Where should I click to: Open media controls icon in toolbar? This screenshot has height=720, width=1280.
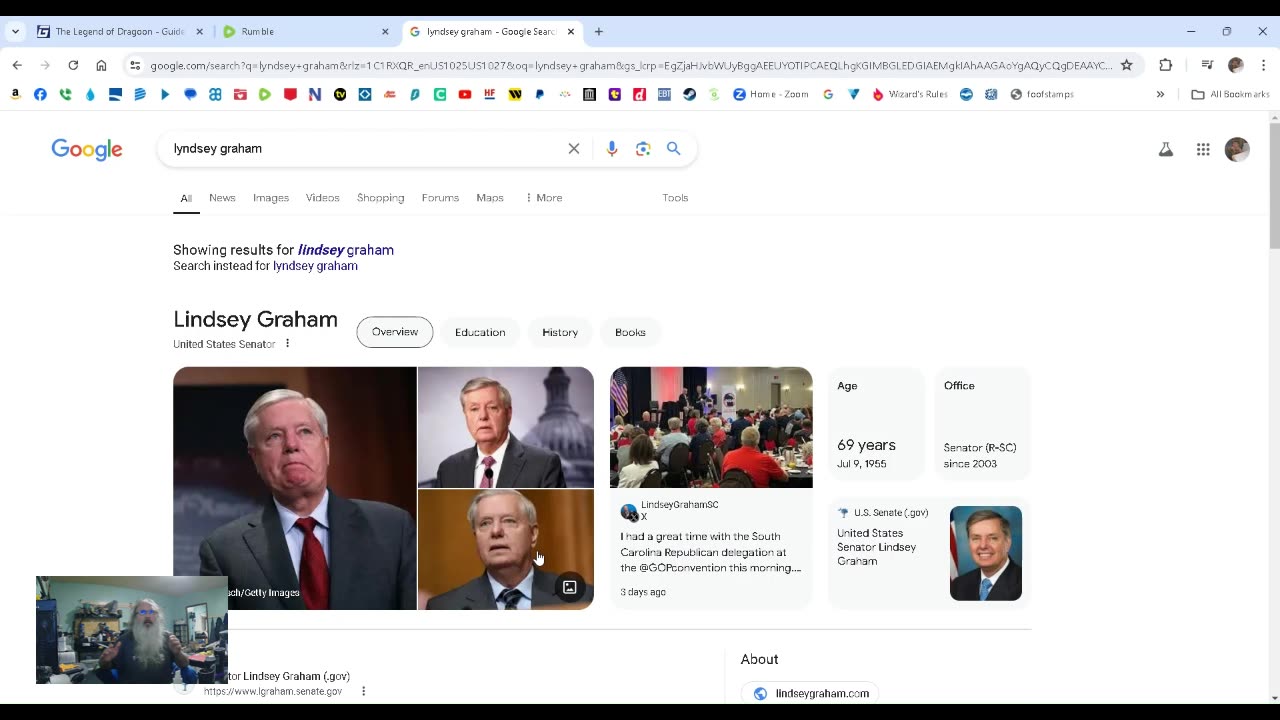[x=1207, y=65]
